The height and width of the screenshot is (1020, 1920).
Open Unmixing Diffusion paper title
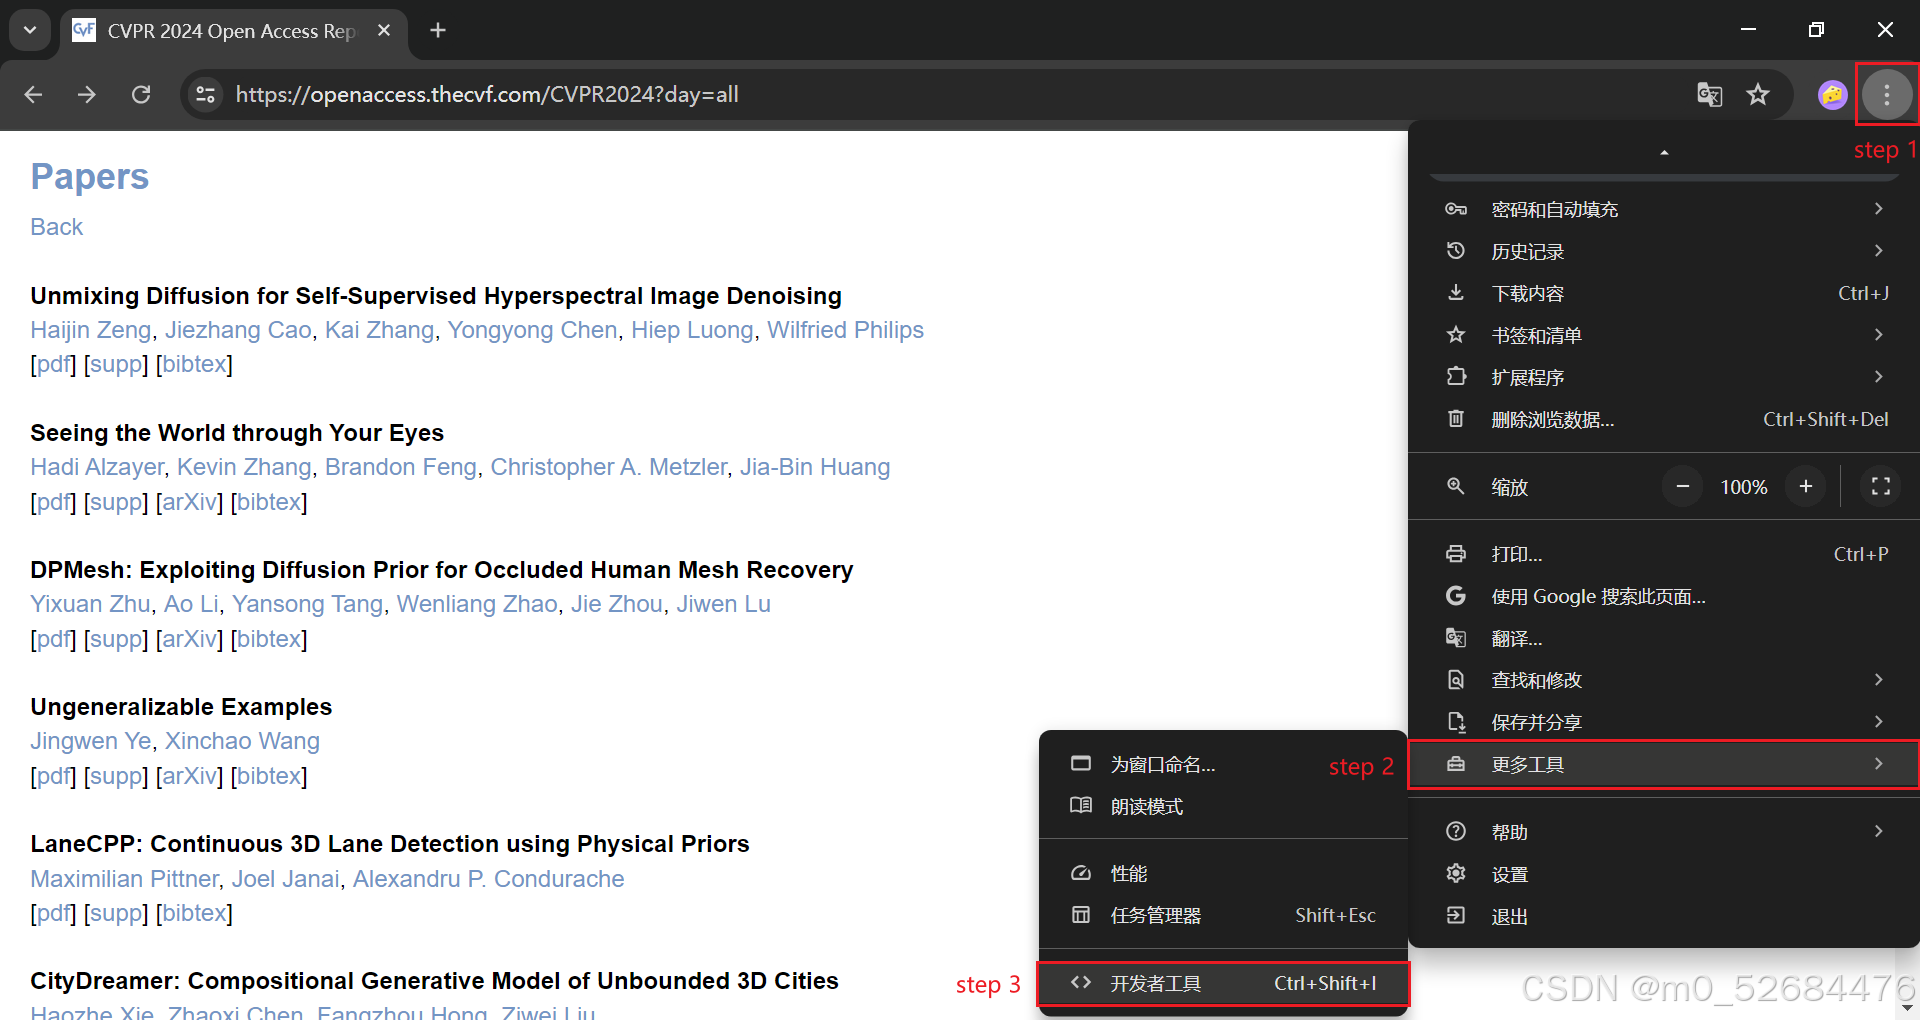(x=436, y=296)
